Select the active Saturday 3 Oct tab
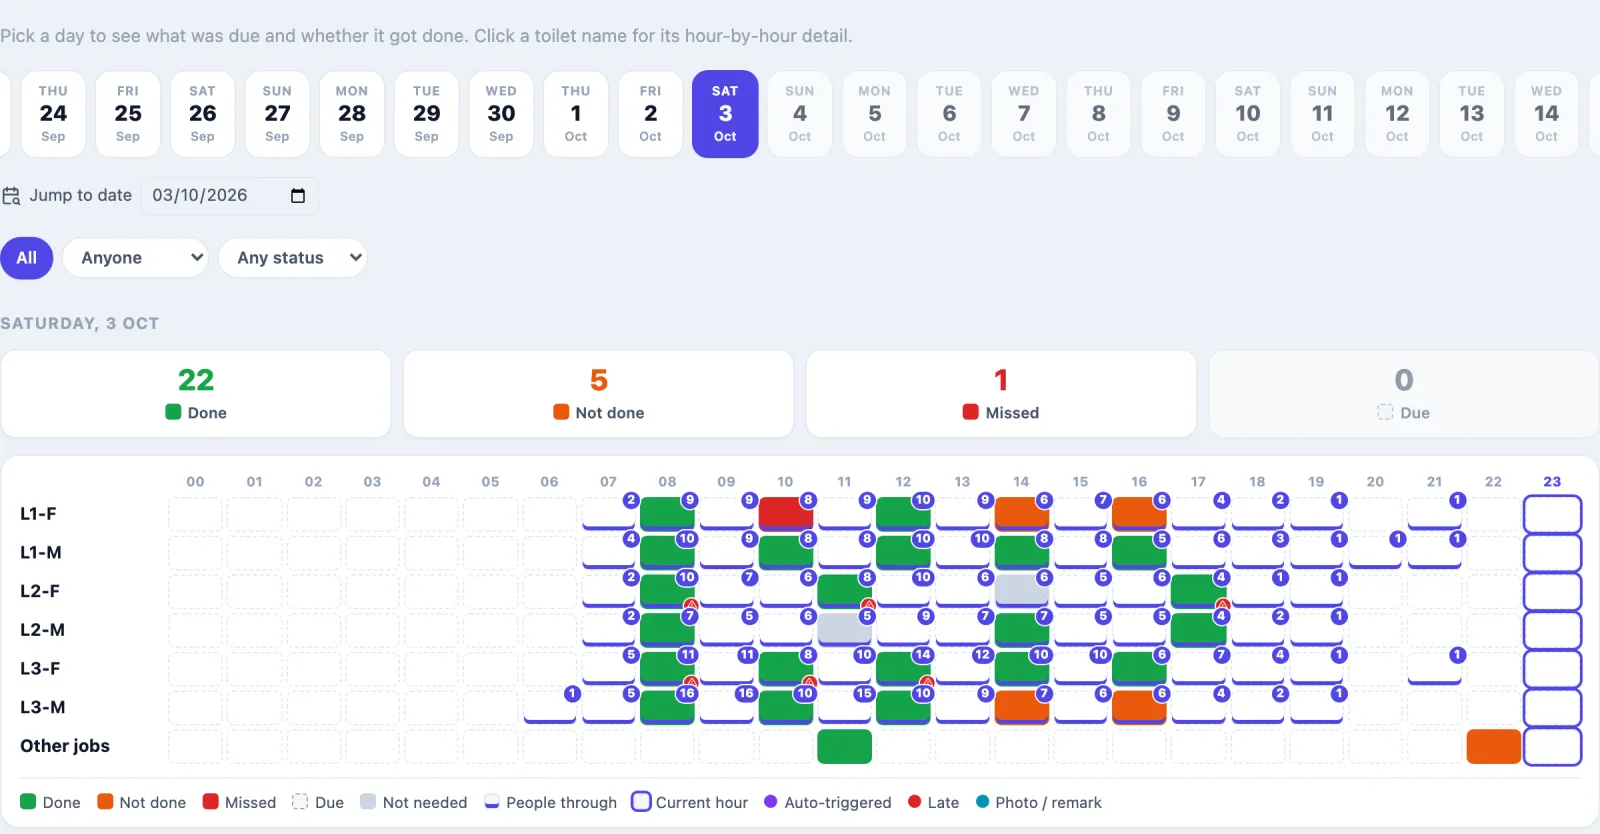 tap(725, 114)
